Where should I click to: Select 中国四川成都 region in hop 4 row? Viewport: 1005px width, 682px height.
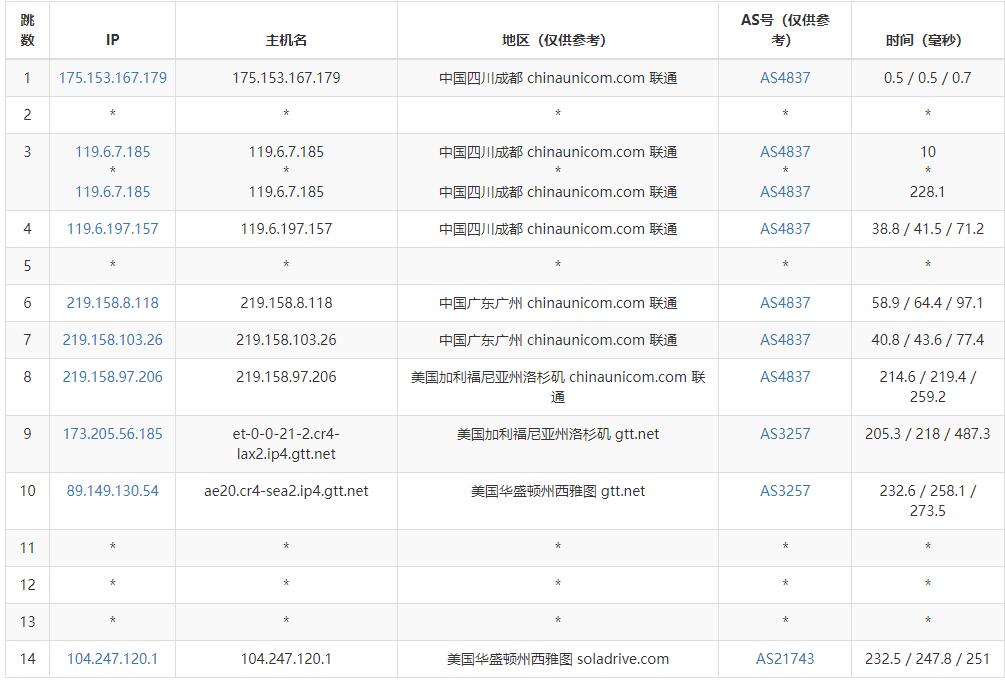coord(558,229)
